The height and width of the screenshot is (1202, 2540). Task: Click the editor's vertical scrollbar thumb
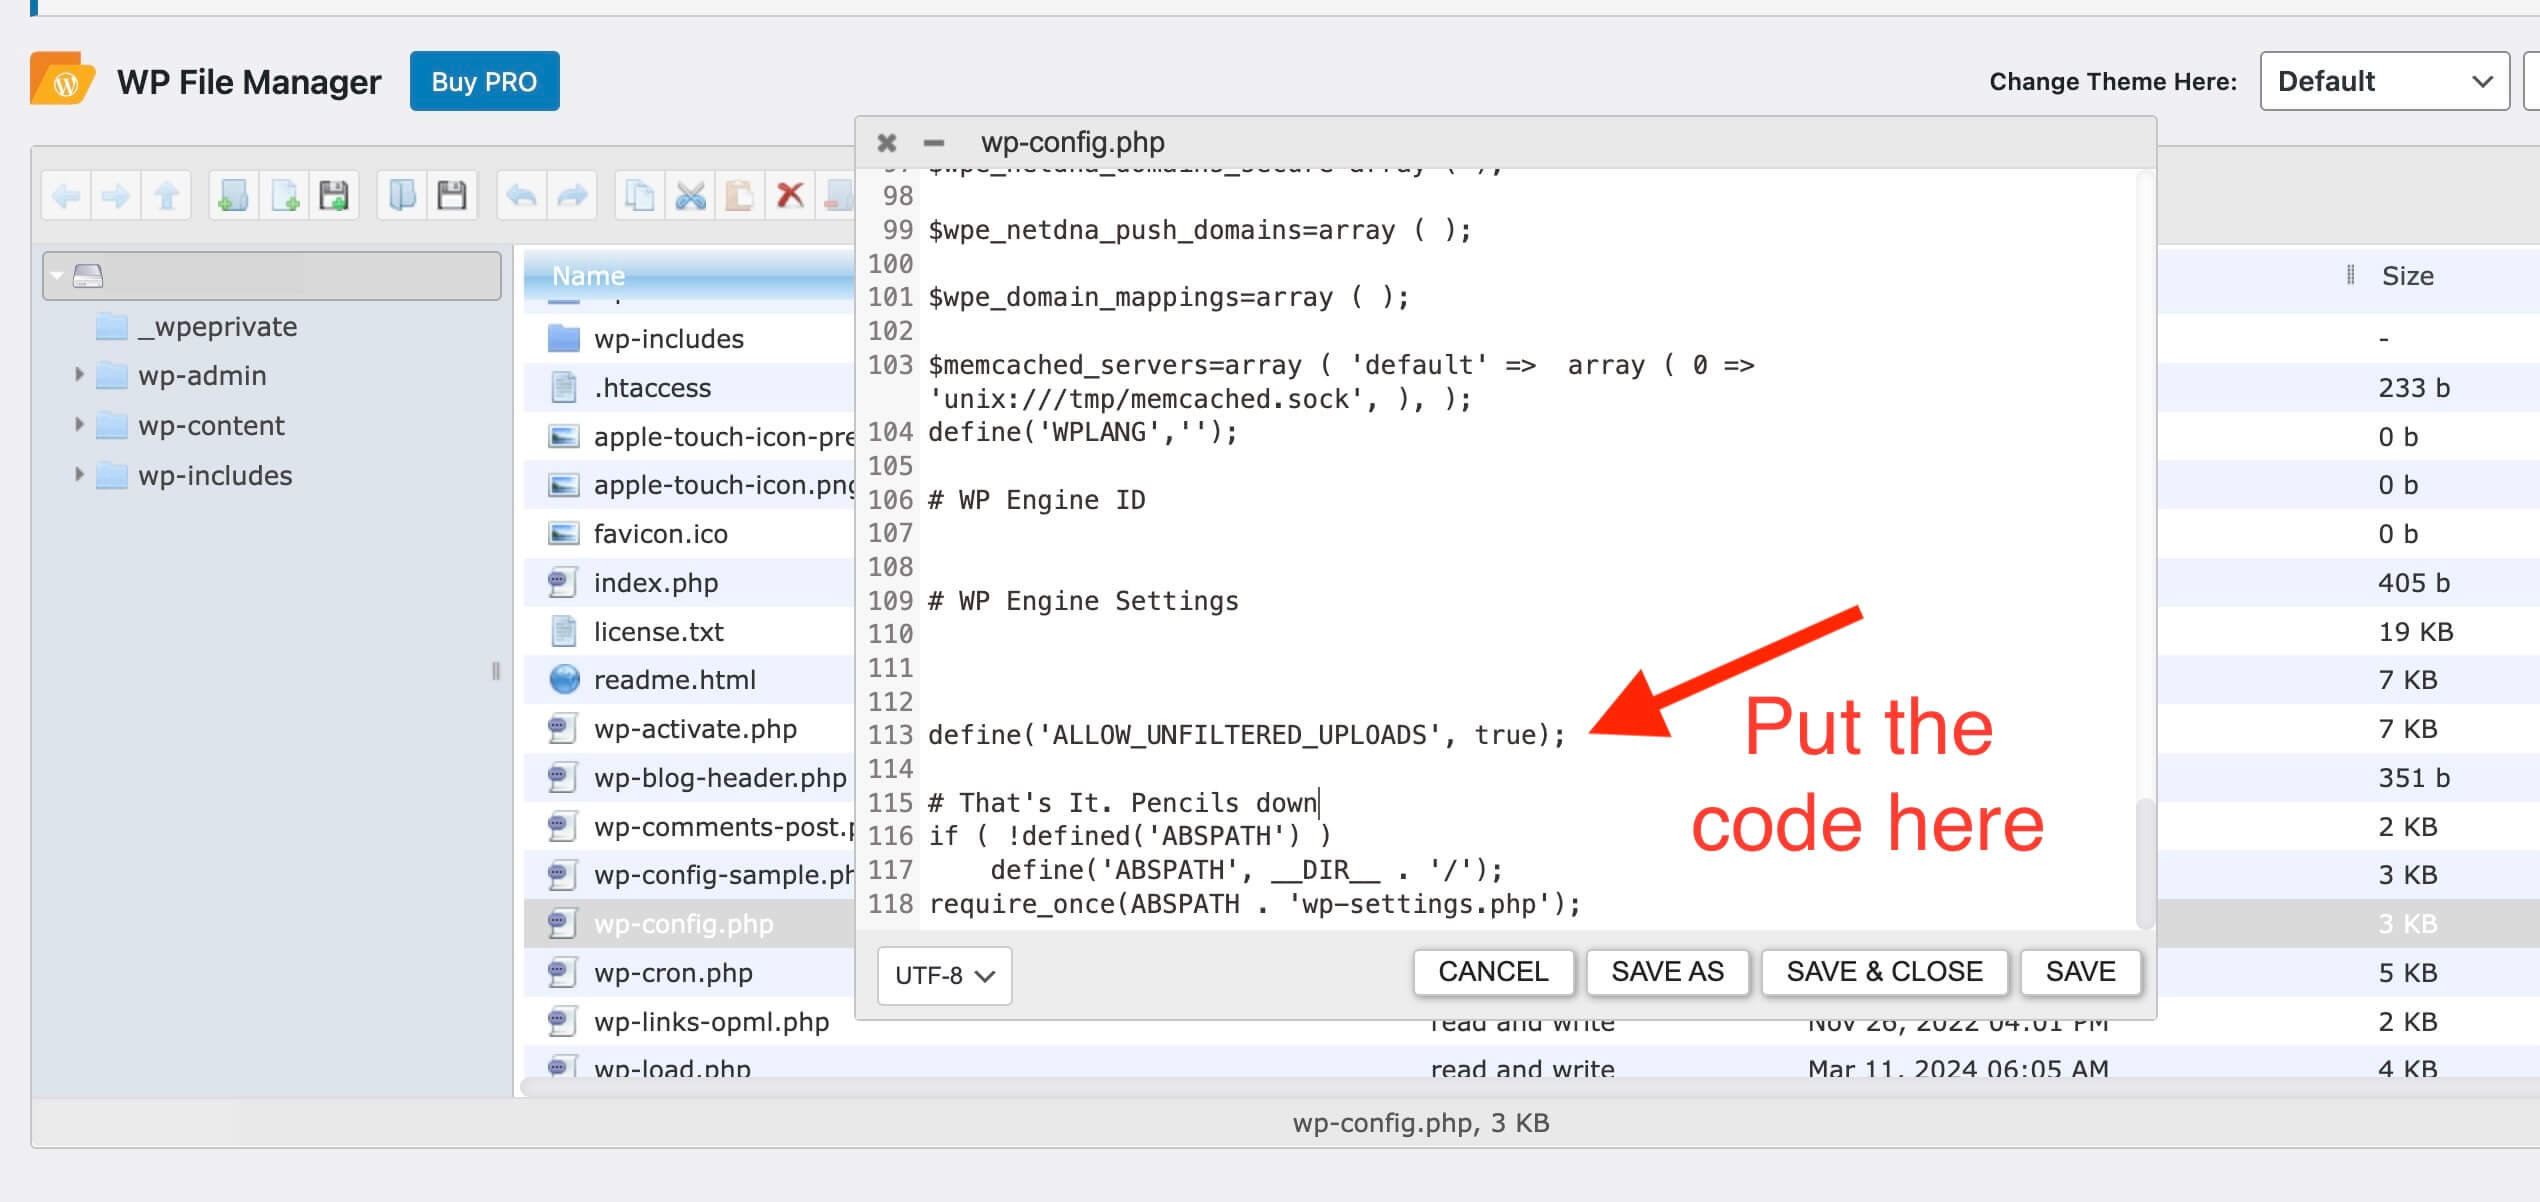click(x=2143, y=862)
